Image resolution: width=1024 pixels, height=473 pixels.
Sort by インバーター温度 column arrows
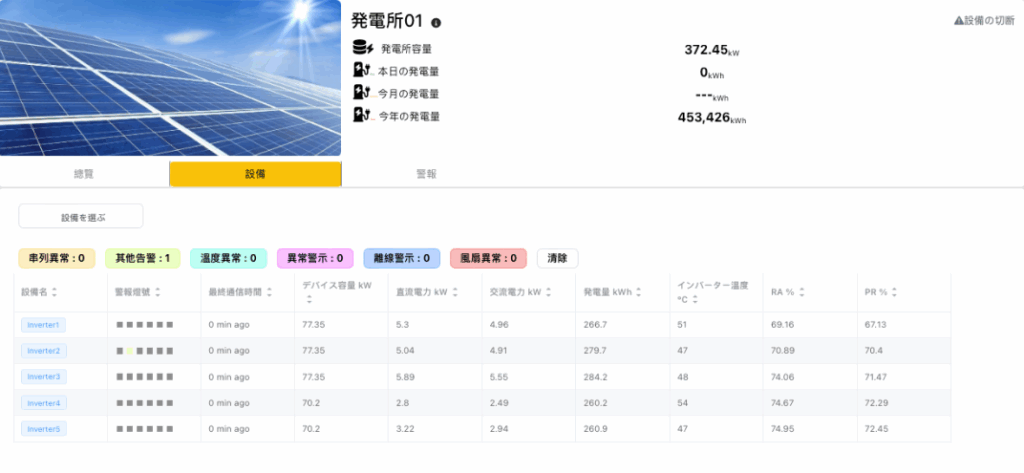pyautogui.click(x=695, y=300)
